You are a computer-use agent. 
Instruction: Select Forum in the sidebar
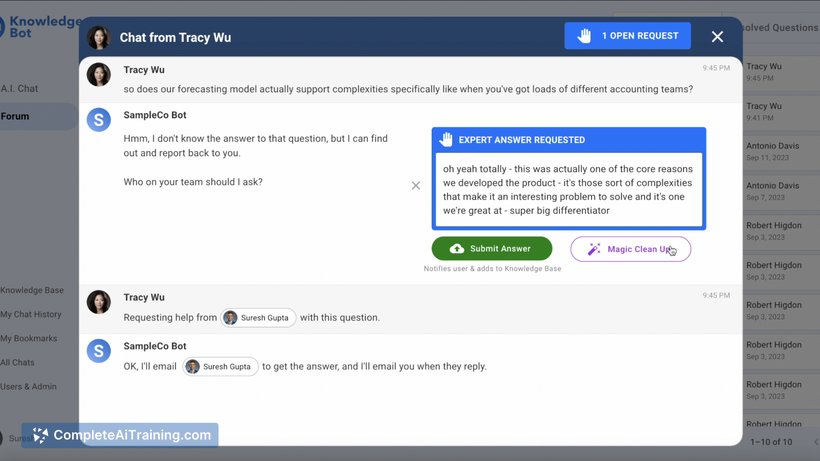(38, 116)
